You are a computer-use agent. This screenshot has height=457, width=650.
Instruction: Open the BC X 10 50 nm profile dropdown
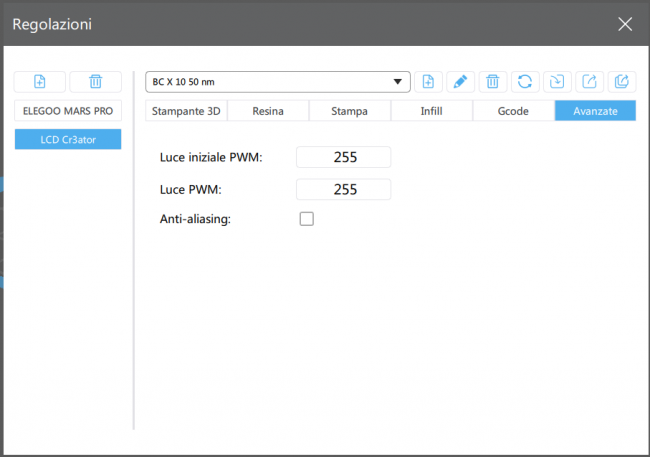(278, 82)
